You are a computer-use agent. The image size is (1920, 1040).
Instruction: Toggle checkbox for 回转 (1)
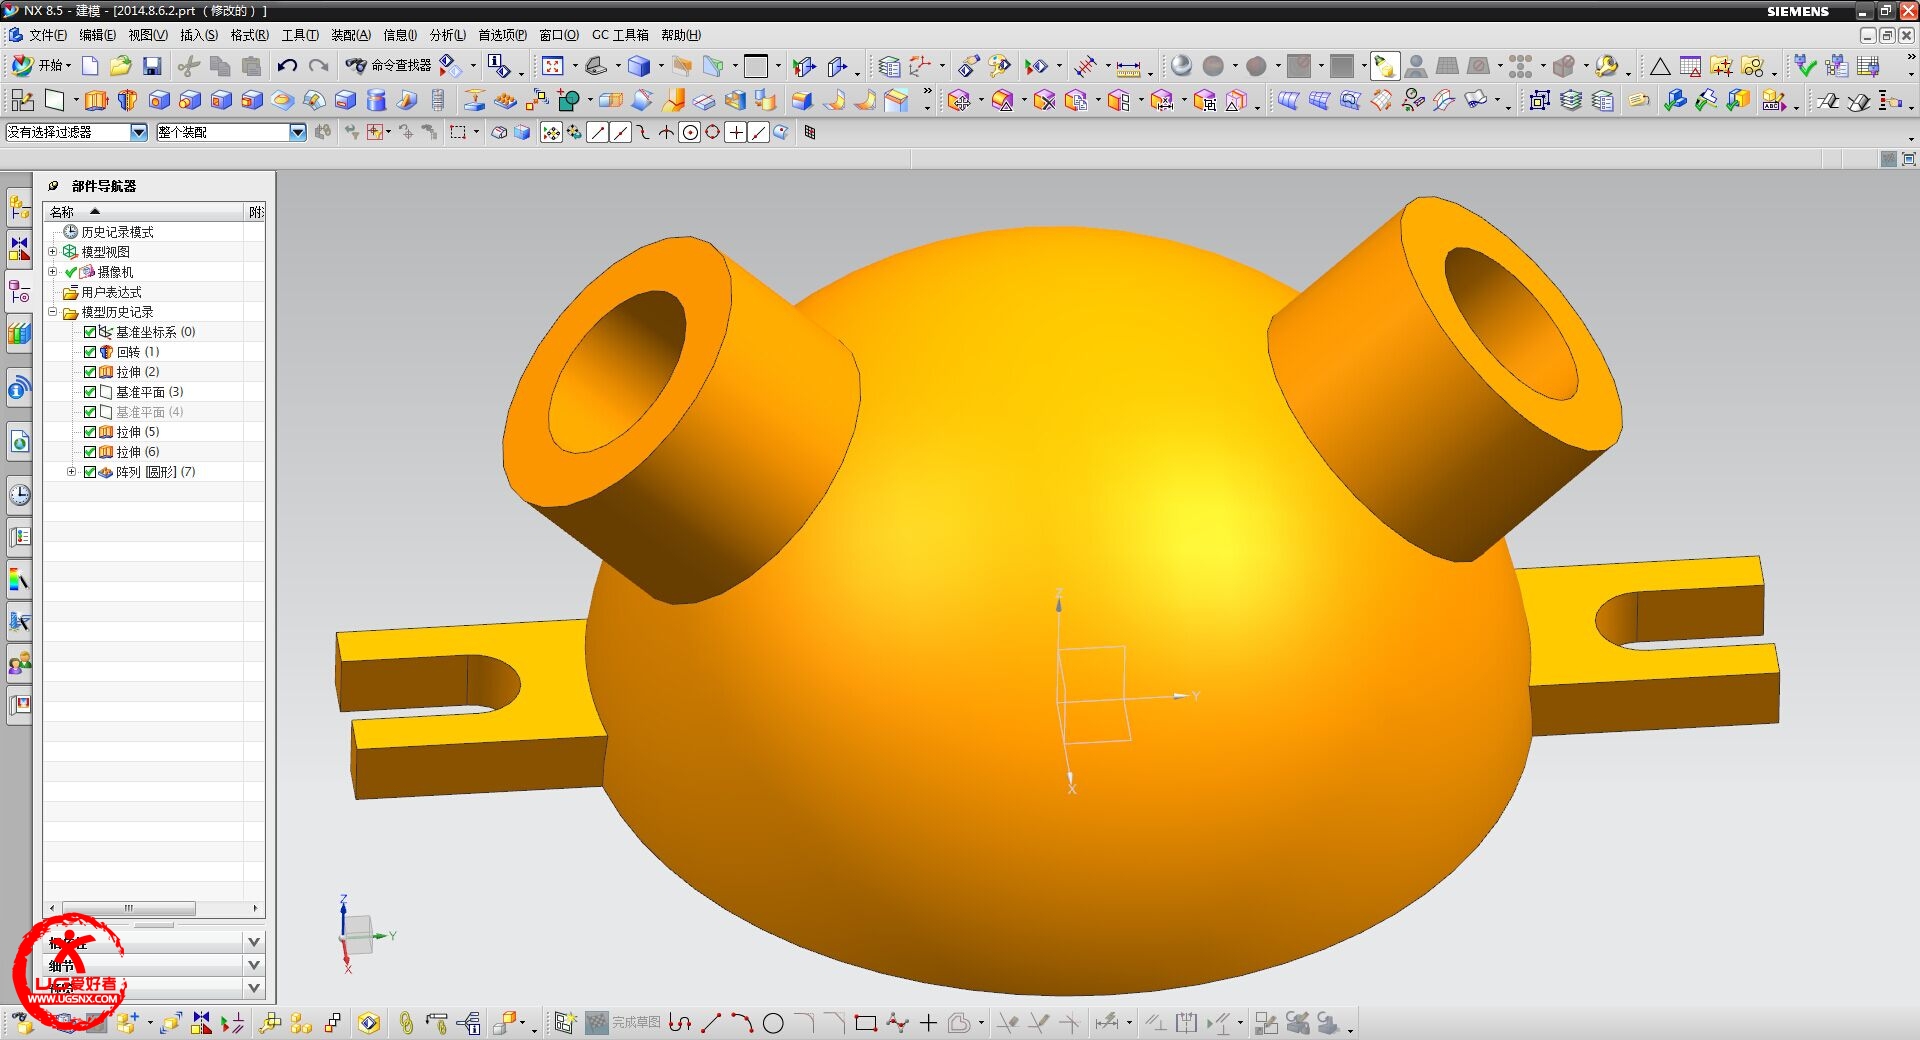pos(90,352)
